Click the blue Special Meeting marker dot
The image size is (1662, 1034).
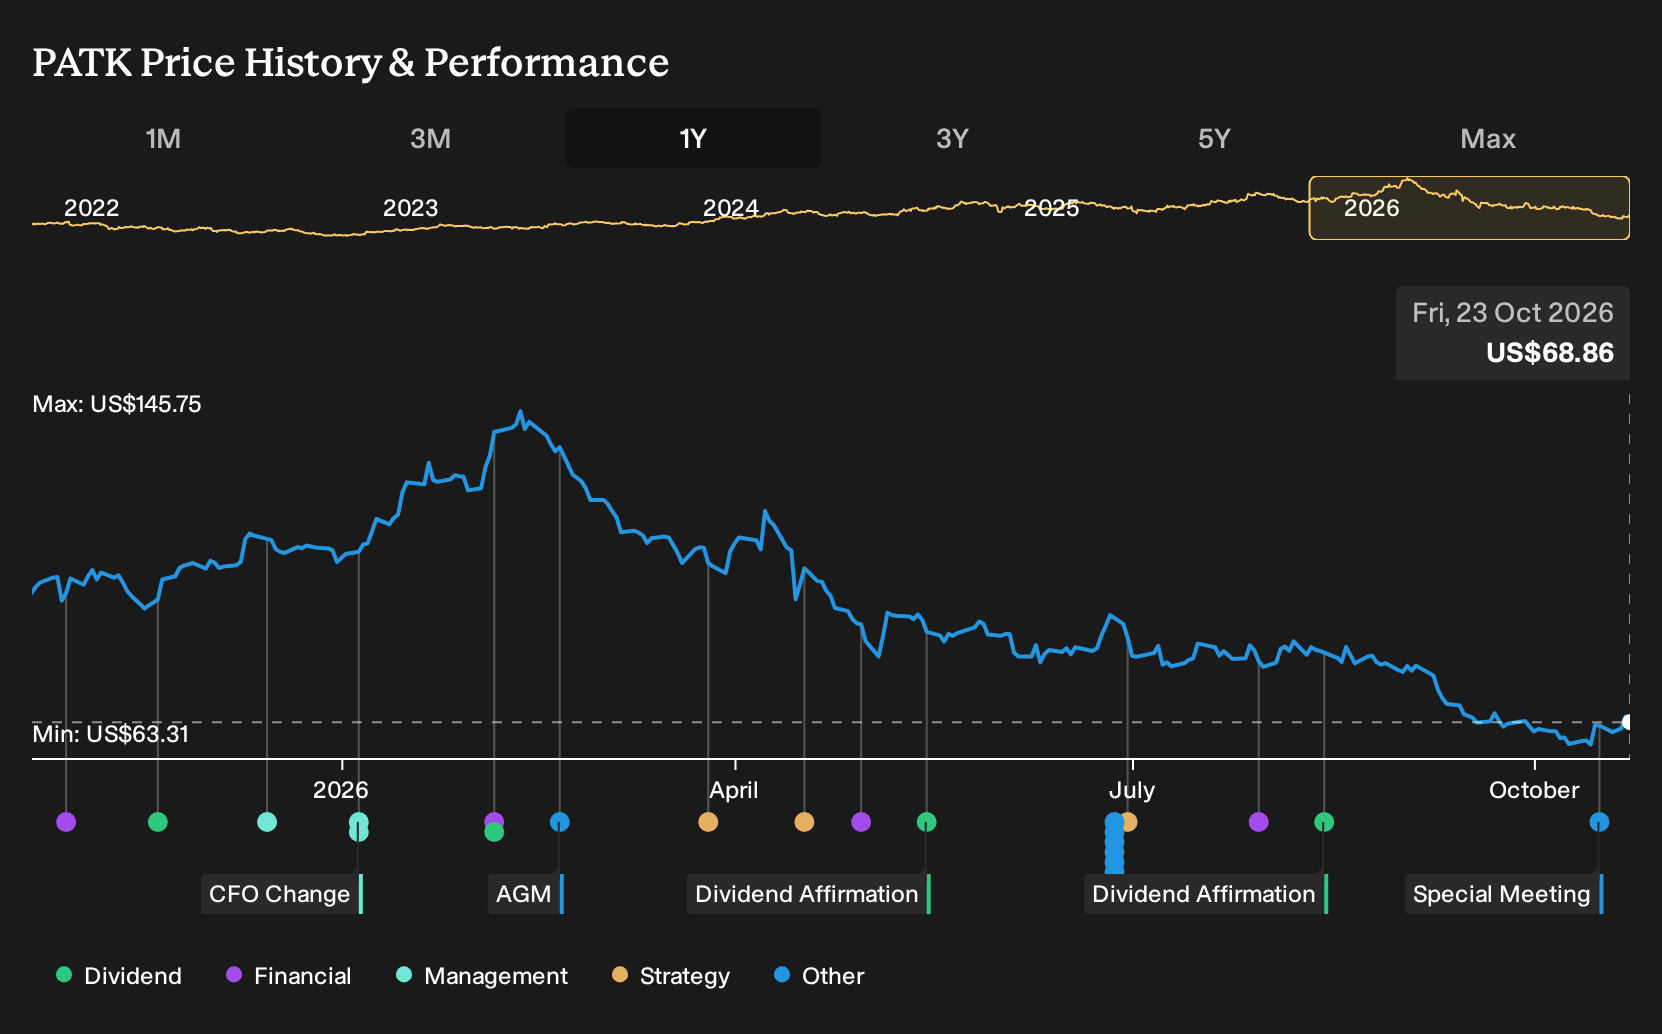tap(1599, 822)
